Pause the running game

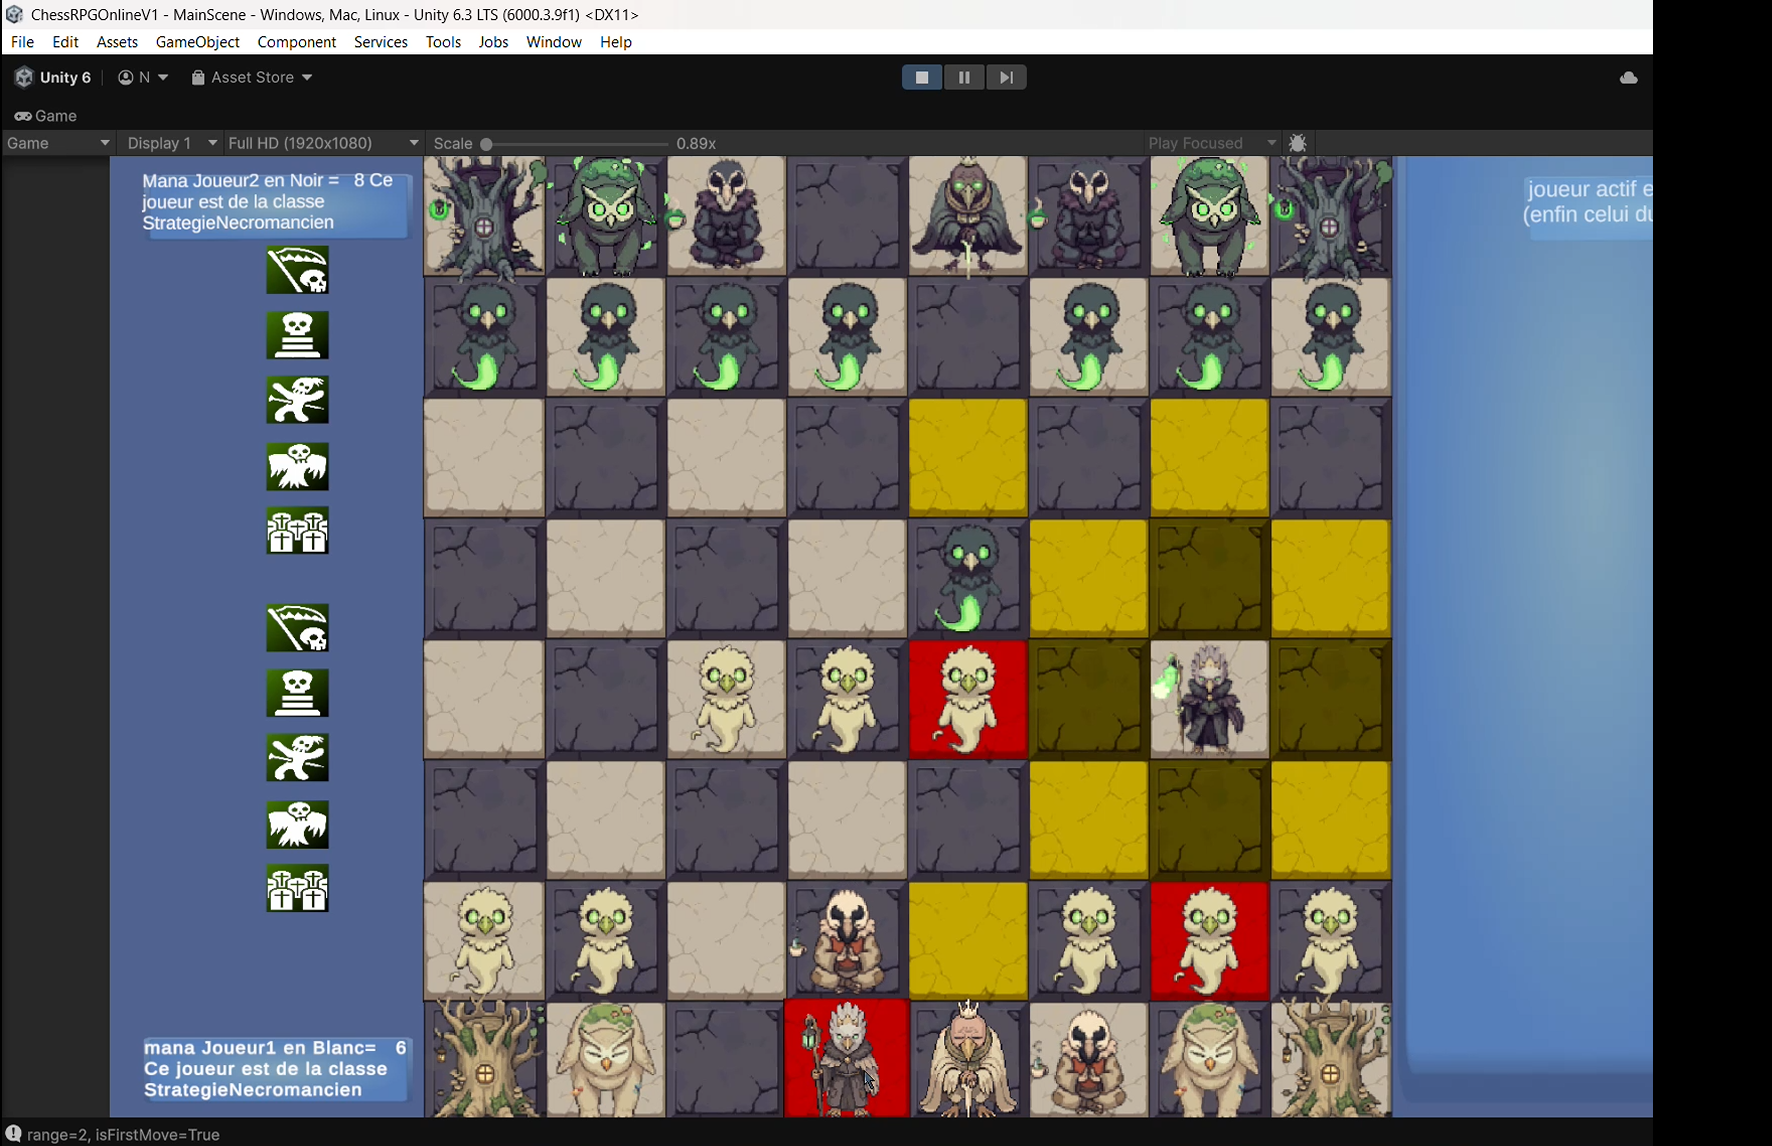coord(964,77)
